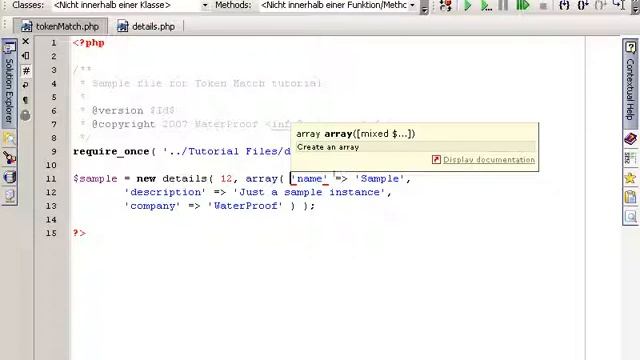Toggle show special characters pilcrow icon

coord(25,100)
